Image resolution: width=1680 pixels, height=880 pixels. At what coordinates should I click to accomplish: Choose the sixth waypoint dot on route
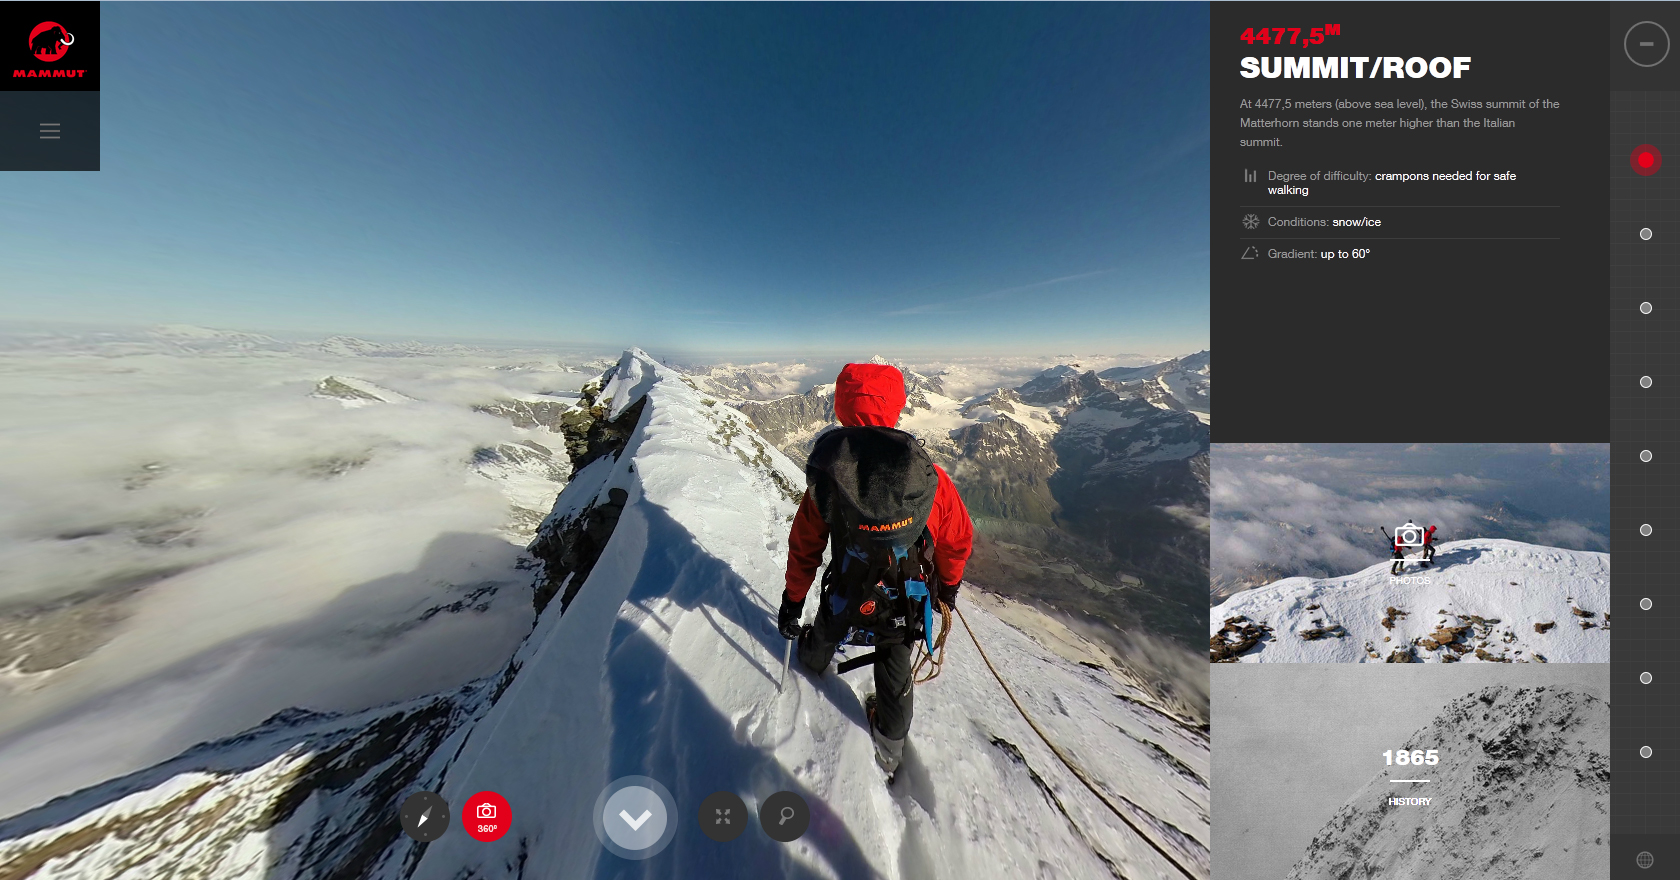coord(1646,530)
